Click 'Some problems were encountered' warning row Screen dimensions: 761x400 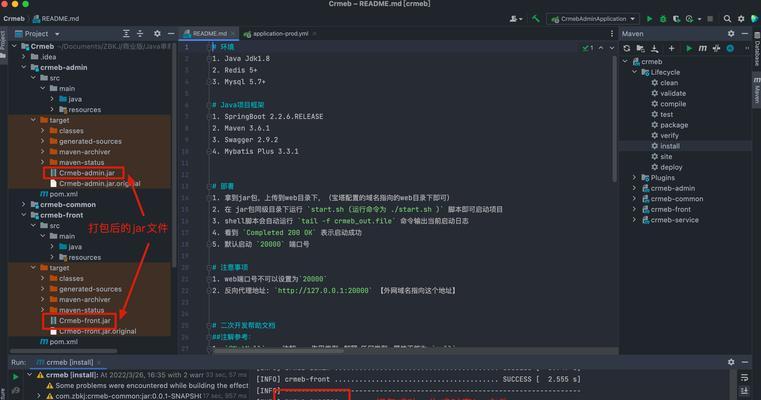tap(147, 385)
